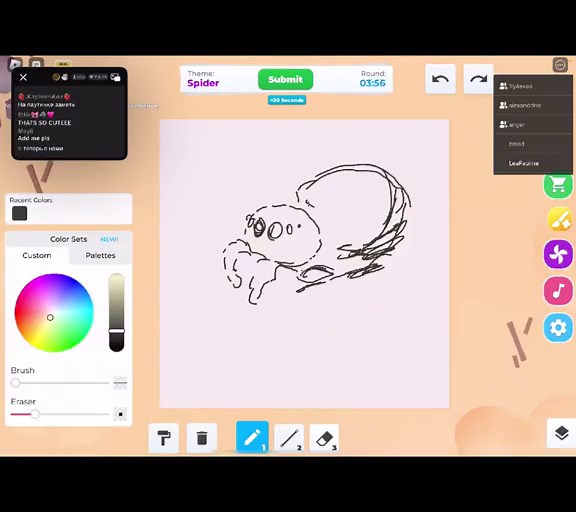Choose the paint roller fill tool

tap(164, 438)
